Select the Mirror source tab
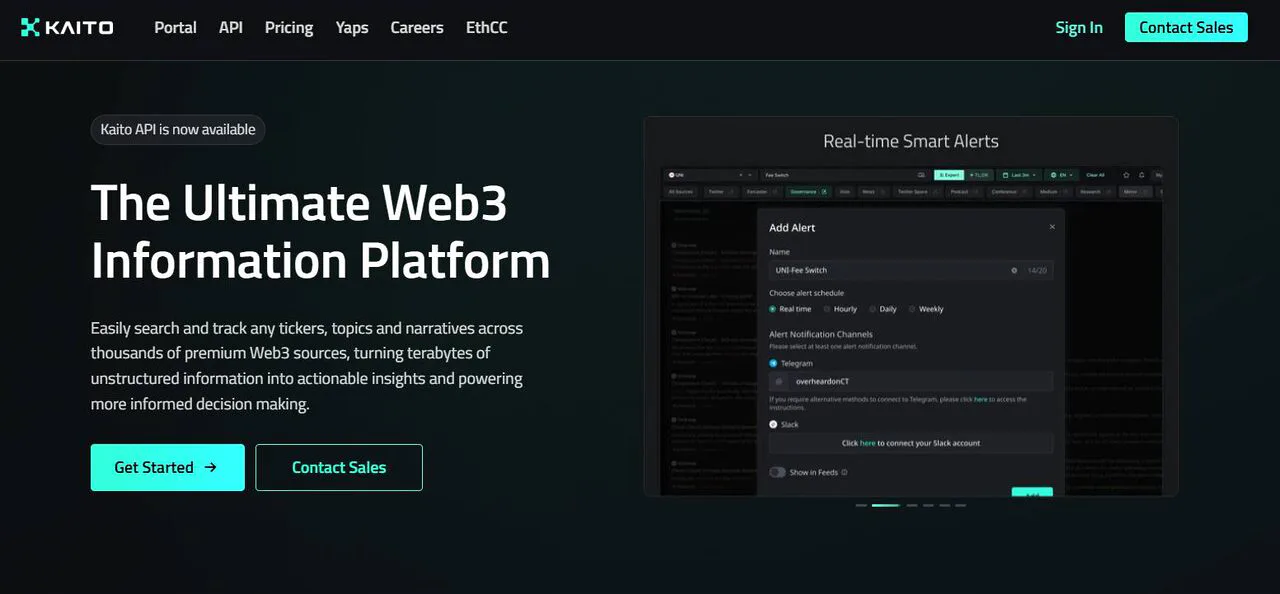Image resolution: width=1280 pixels, height=594 pixels. tap(1134, 191)
